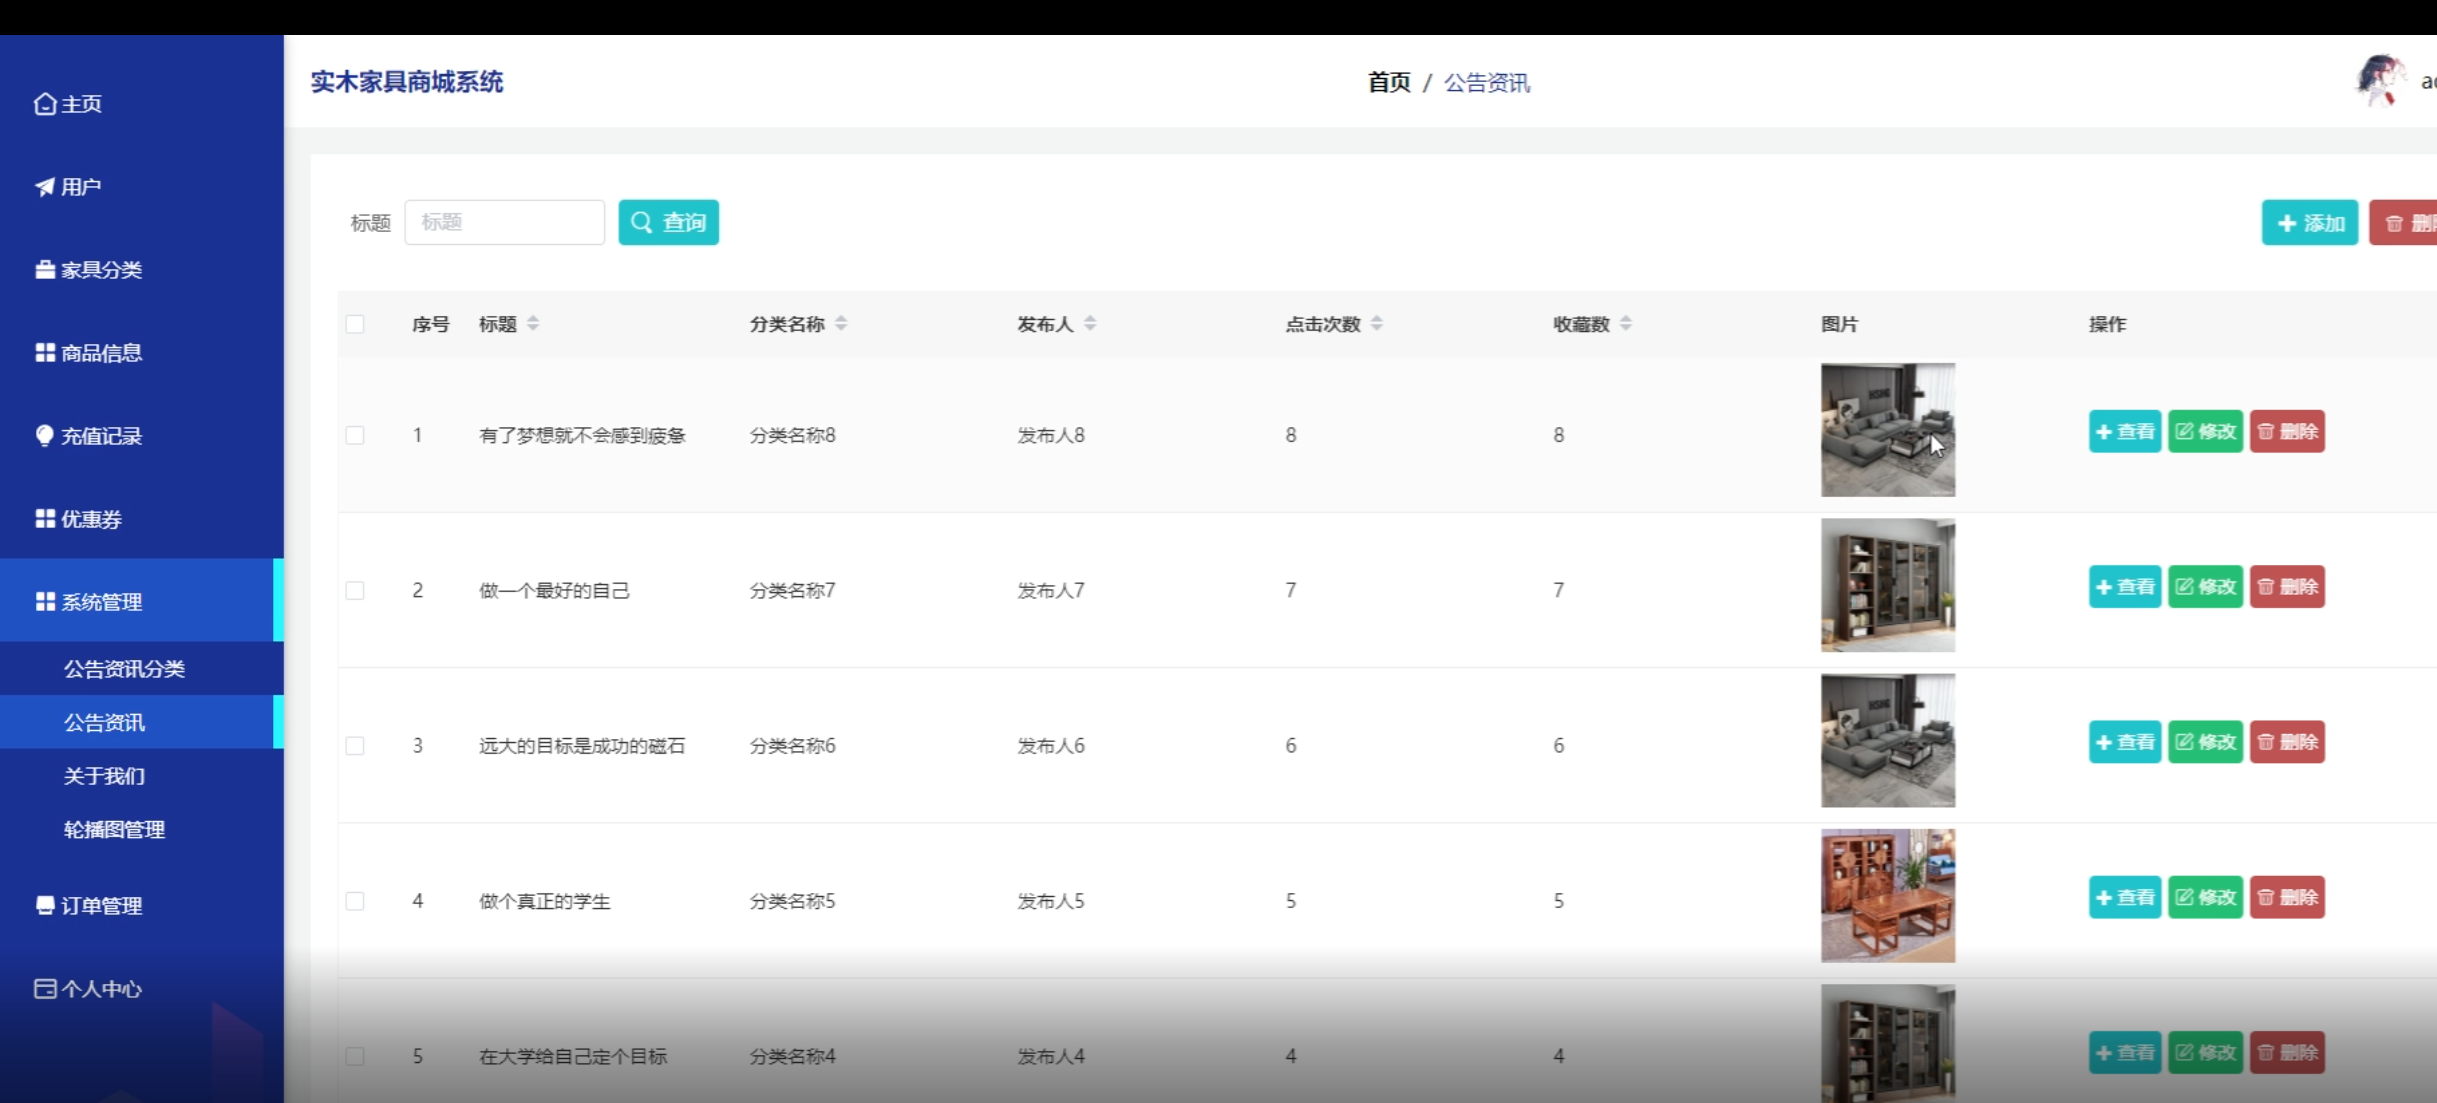Click the home icon beside 主页
This screenshot has height=1103, width=2437.
click(44, 104)
